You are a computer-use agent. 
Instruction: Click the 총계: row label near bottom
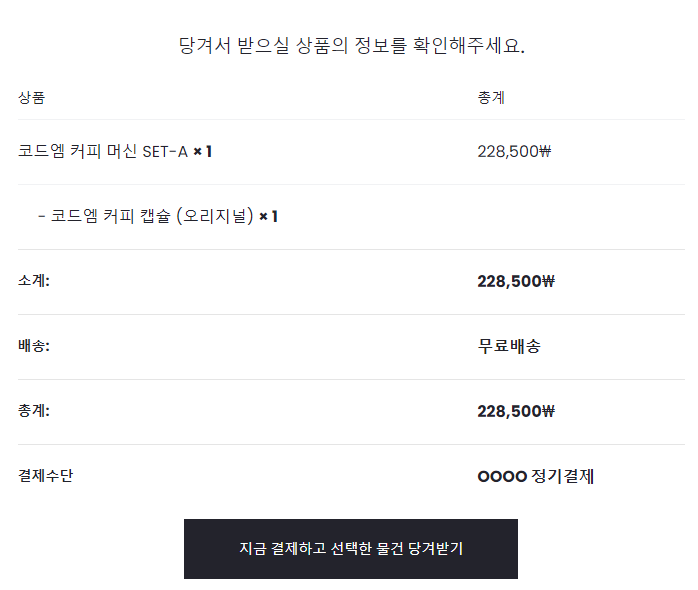[x=34, y=411]
